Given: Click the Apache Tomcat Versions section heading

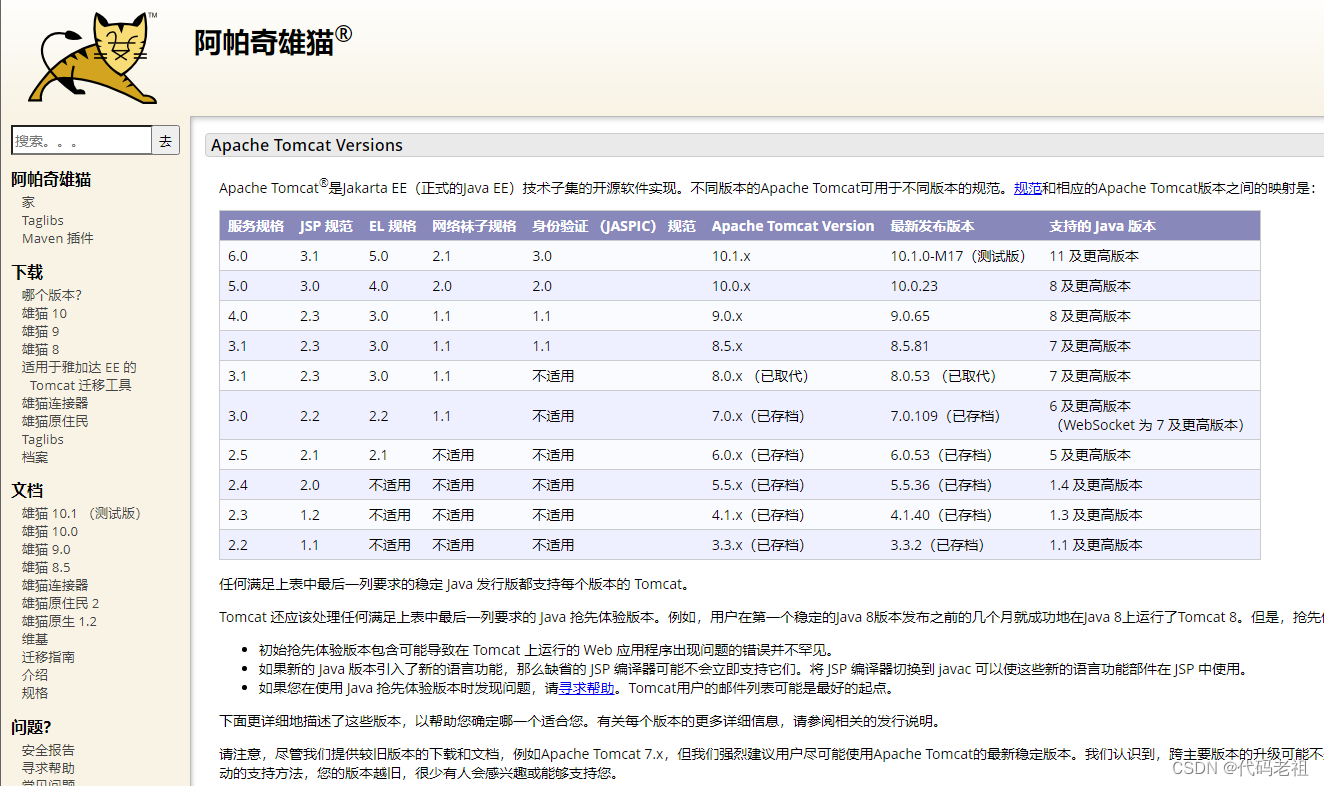Looking at the screenshot, I should click(307, 145).
